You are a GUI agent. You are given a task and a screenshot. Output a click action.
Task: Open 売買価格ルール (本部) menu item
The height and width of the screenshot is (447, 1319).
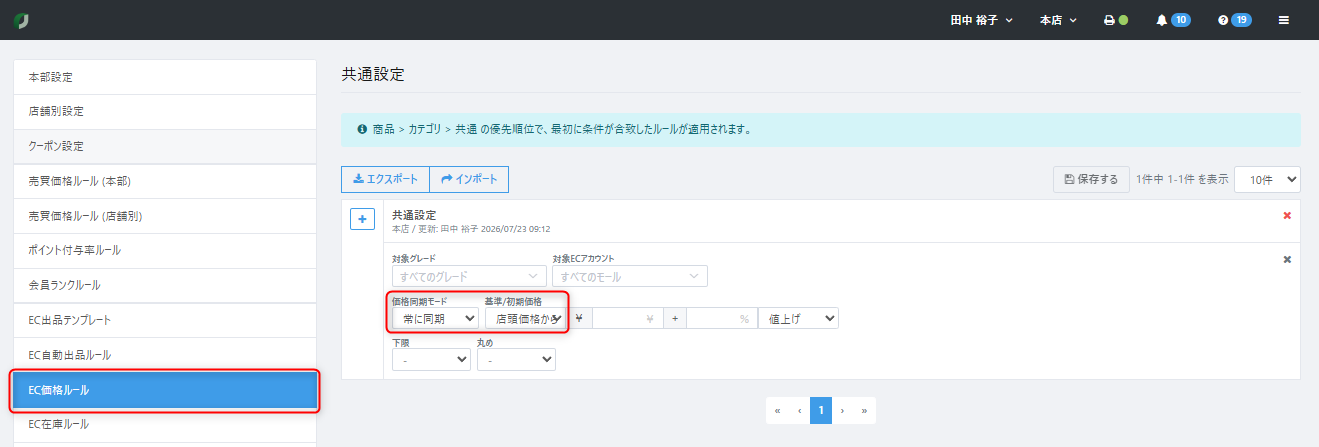tap(165, 181)
